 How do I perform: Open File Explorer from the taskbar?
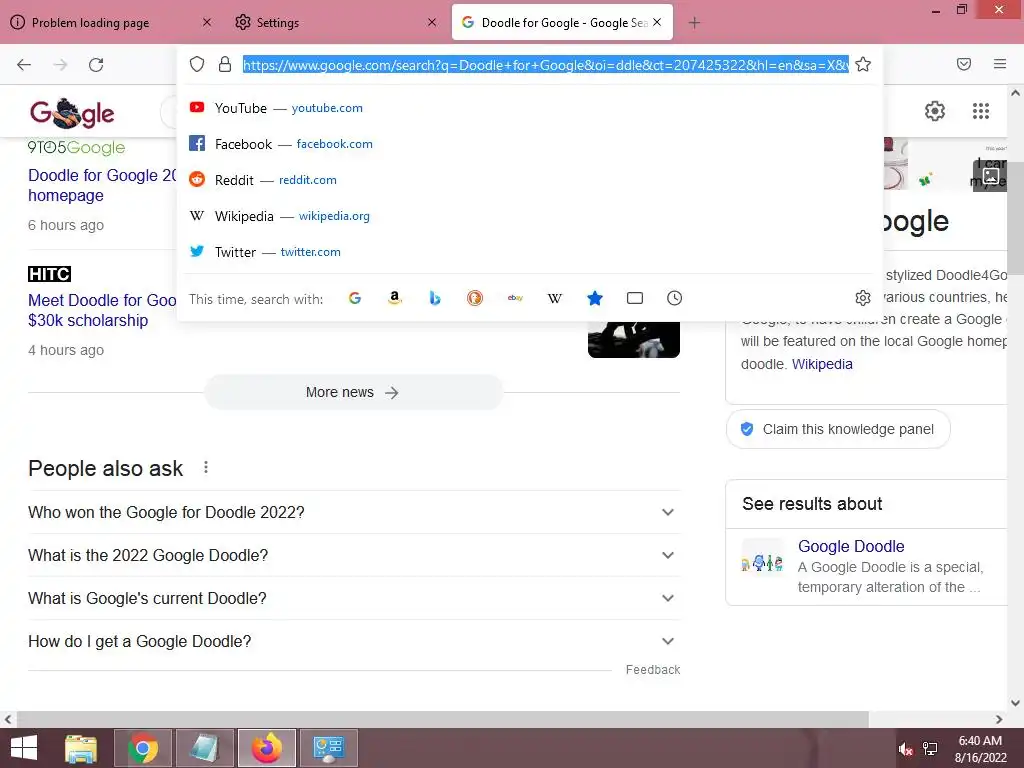pos(81,748)
